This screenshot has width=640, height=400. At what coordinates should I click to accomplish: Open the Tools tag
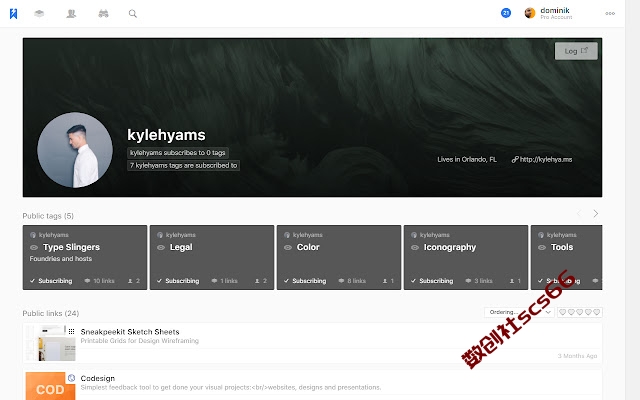[562, 247]
